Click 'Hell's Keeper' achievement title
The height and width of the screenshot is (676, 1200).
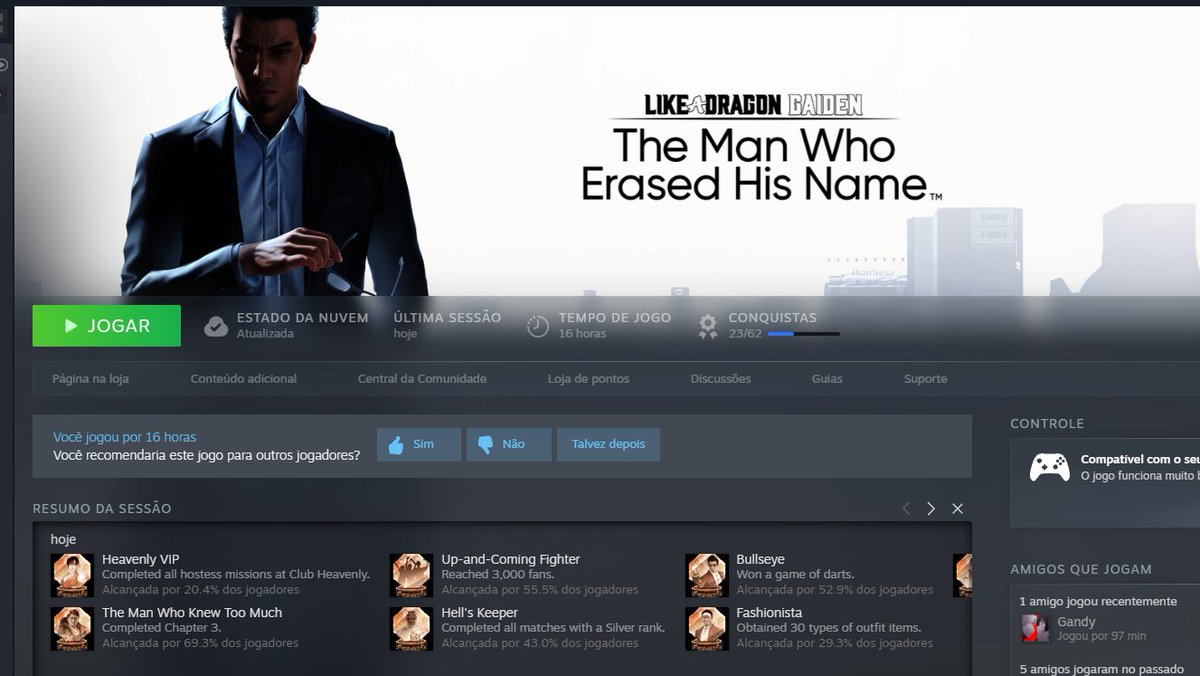tap(480, 612)
